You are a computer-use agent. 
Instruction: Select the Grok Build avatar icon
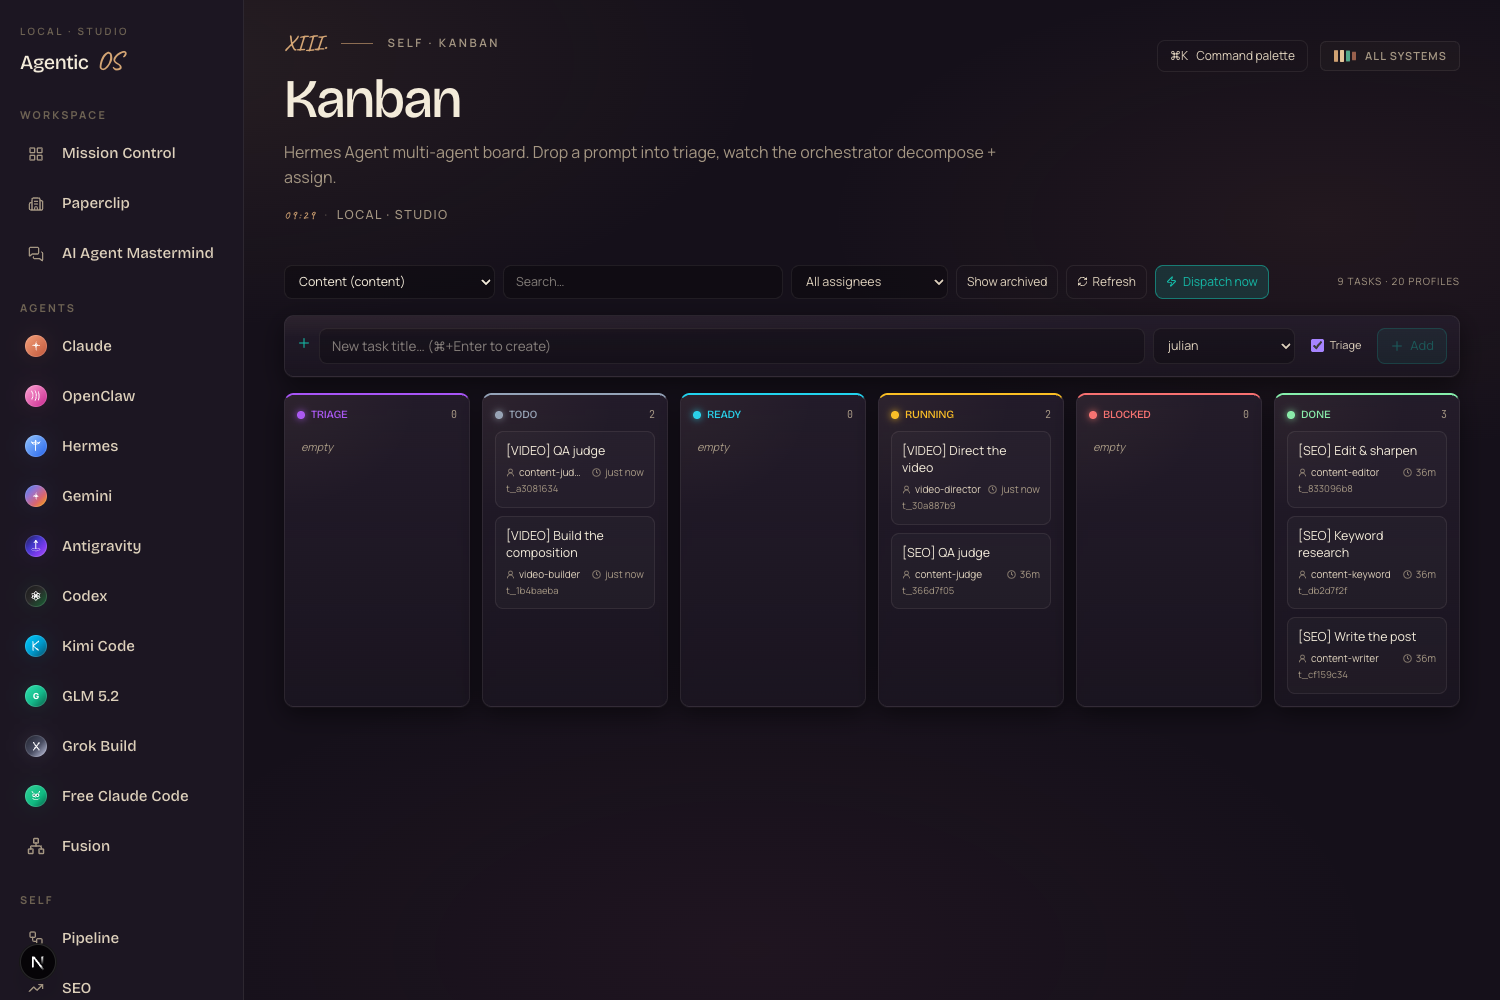[x=36, y=746]
